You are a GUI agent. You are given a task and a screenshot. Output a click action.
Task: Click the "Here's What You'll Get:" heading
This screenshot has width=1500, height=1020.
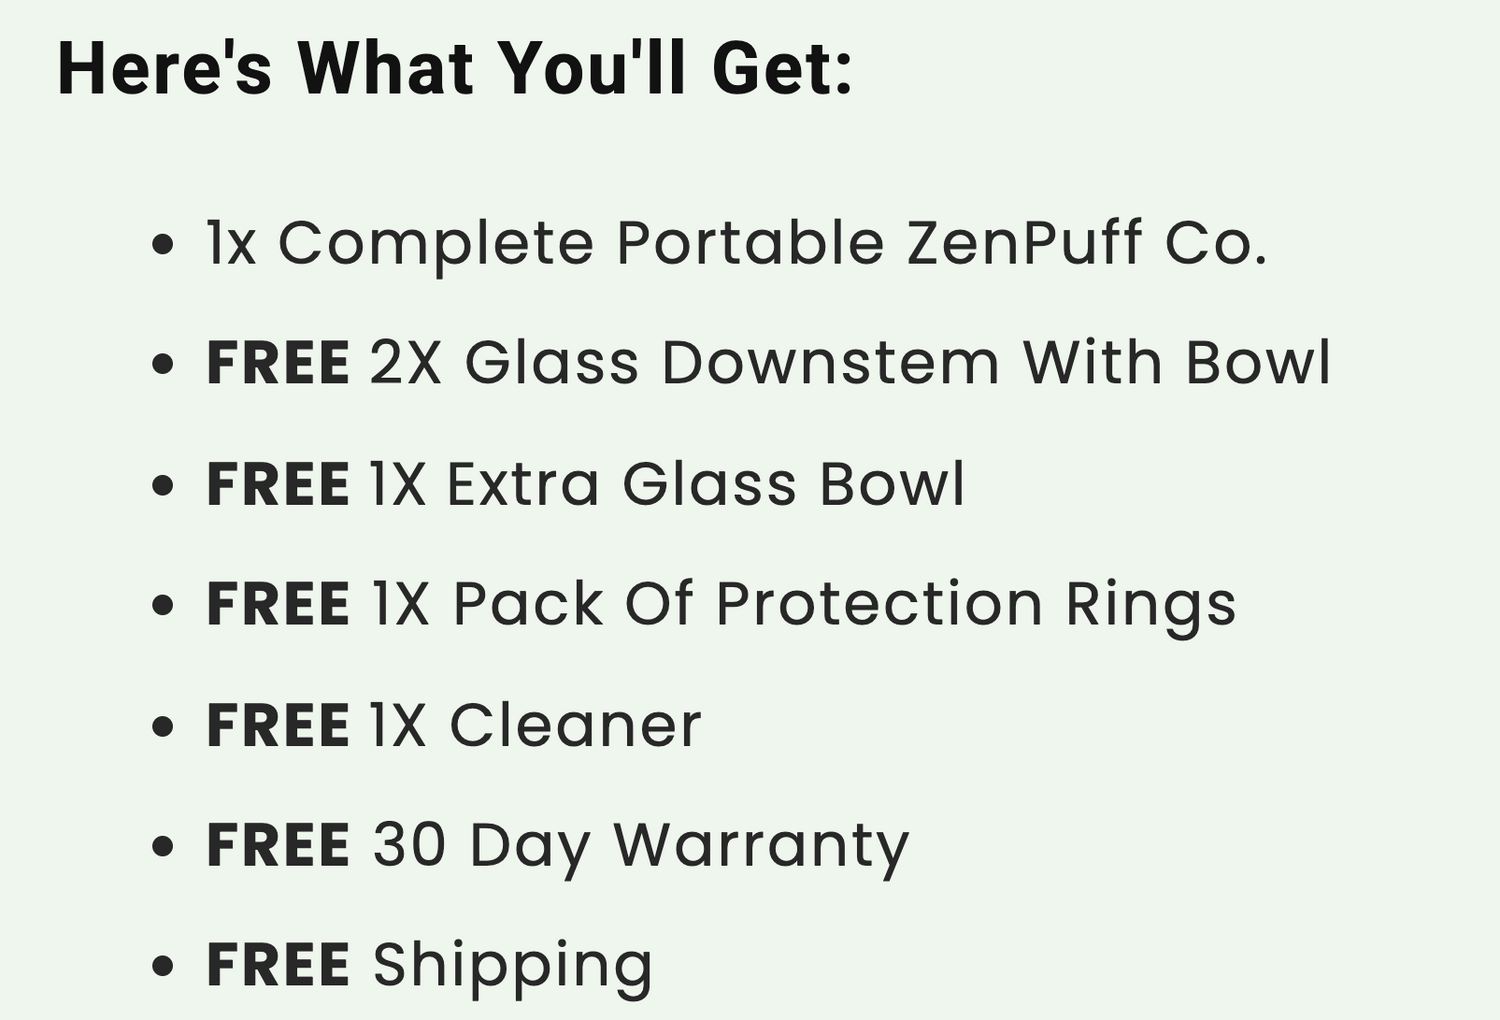(455, 68)
